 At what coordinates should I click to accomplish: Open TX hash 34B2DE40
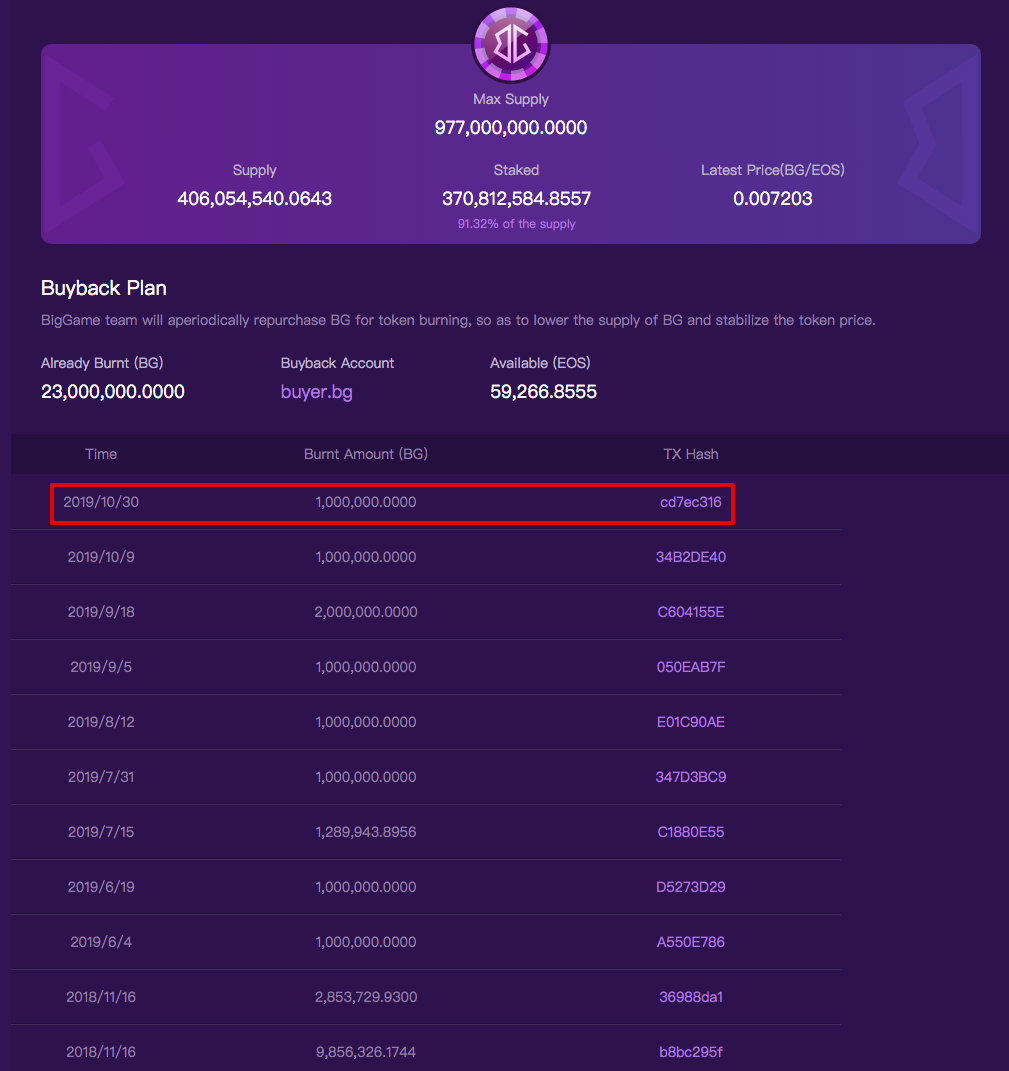click(691, 557)
